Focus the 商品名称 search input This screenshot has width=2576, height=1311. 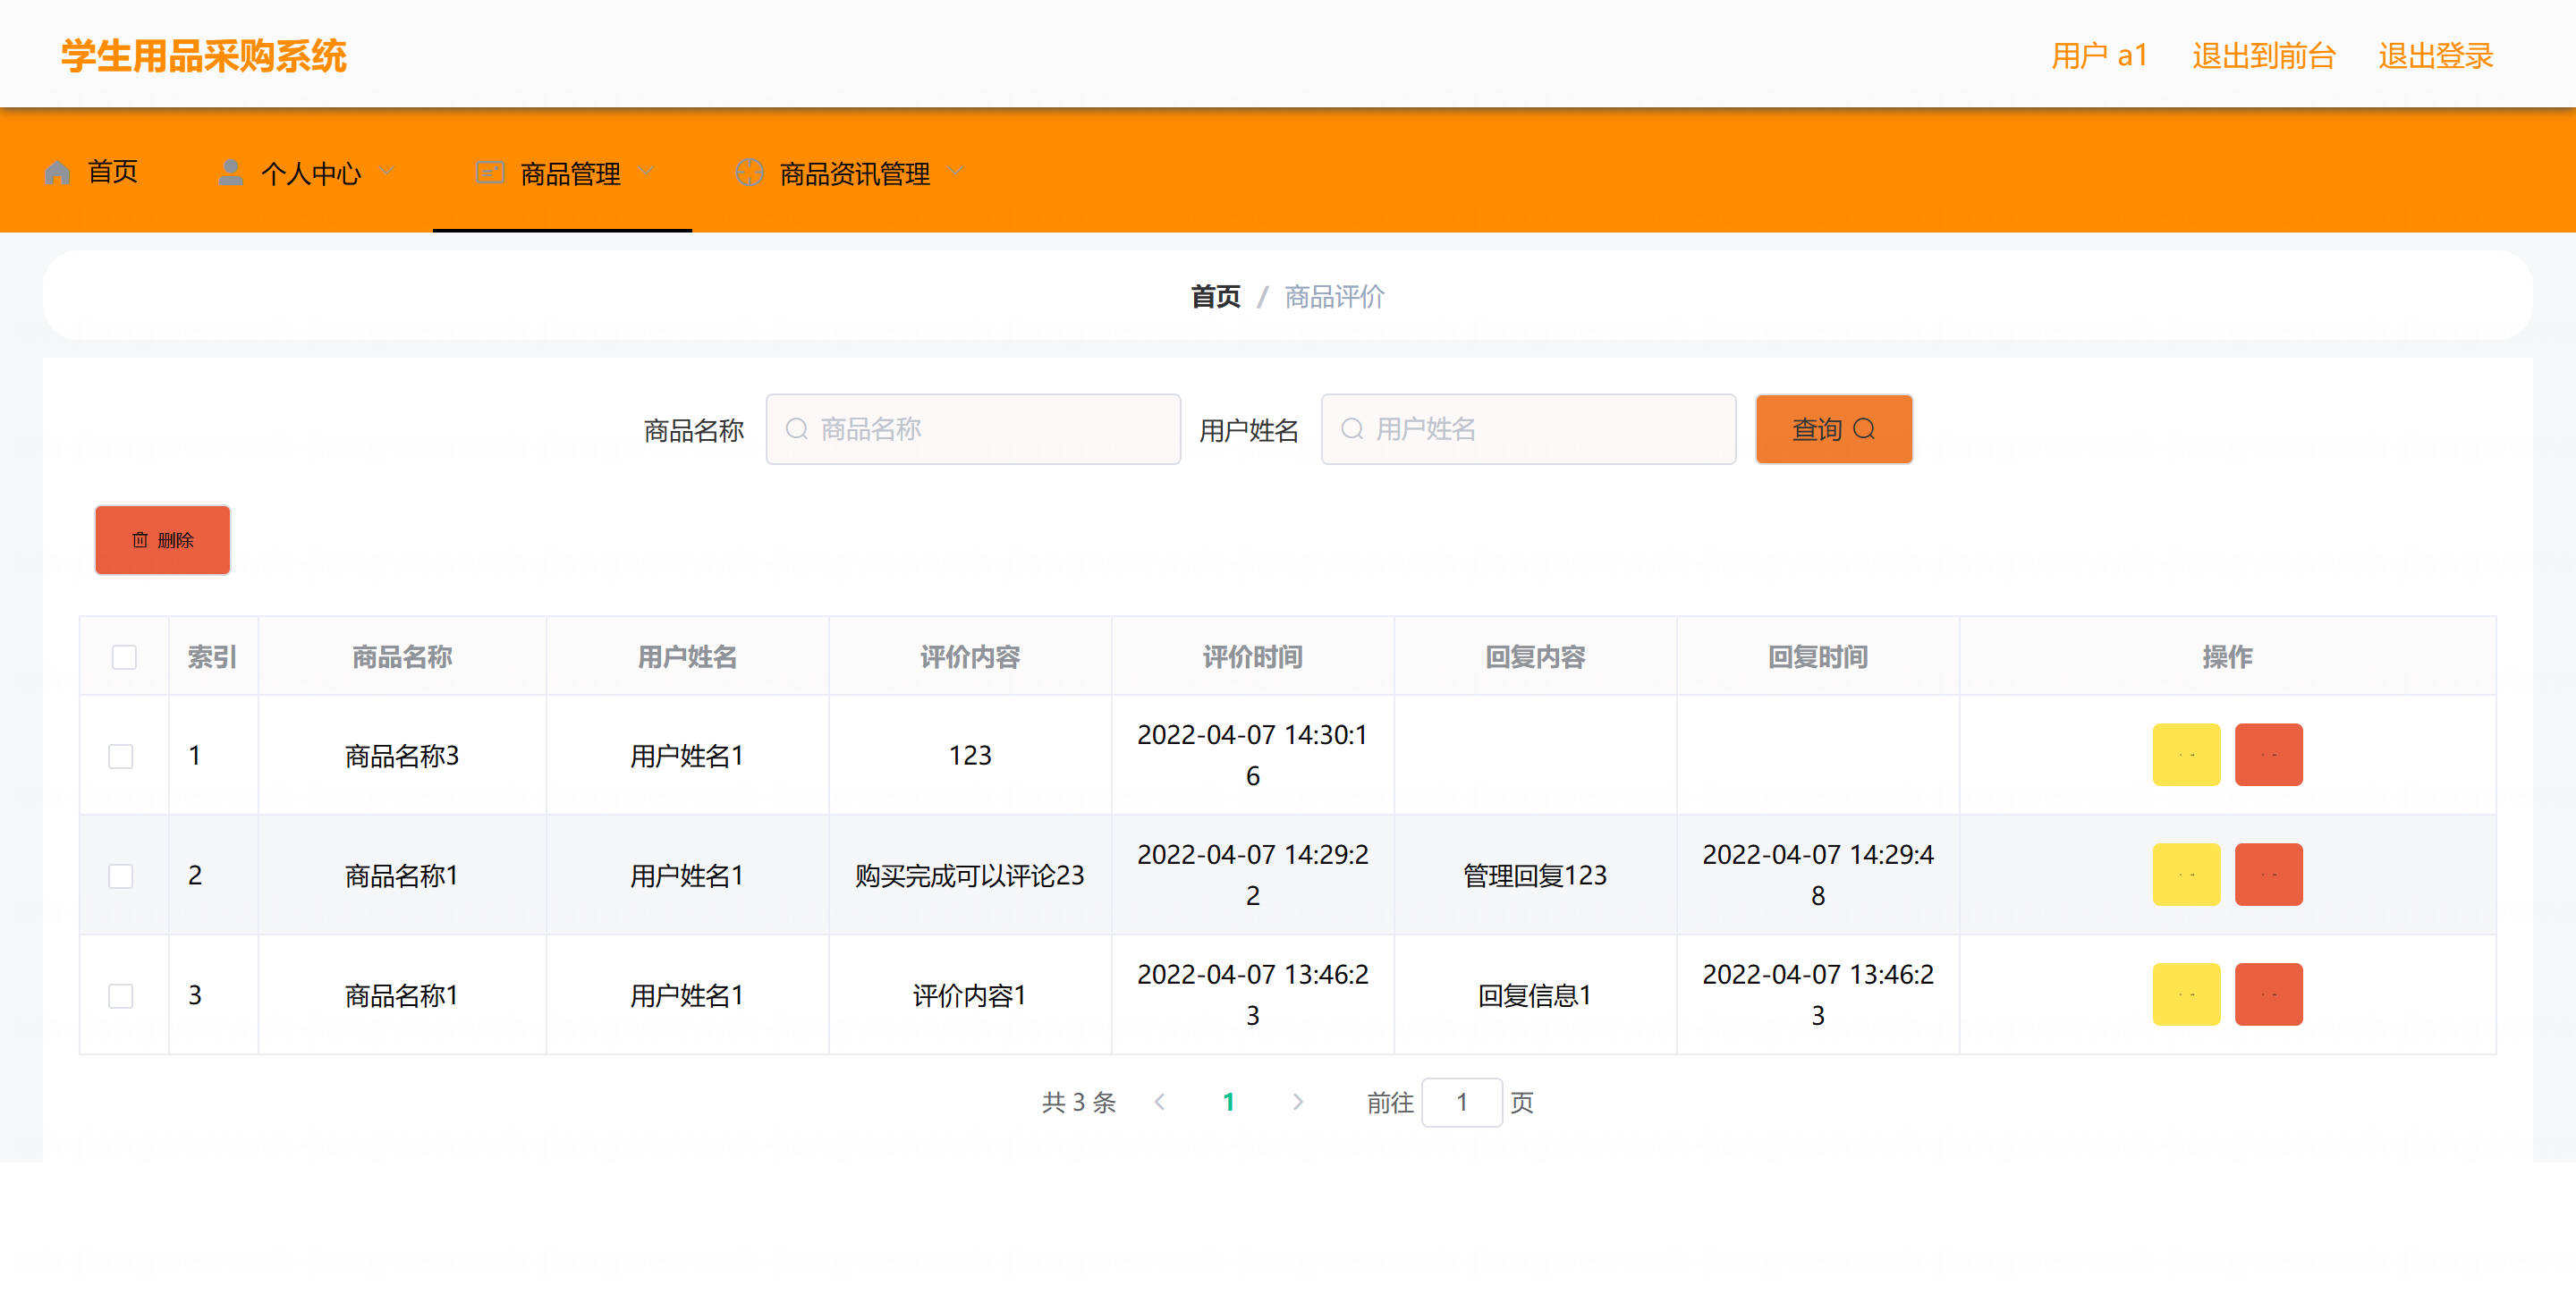pyautogui.click(x=973, y=429)
